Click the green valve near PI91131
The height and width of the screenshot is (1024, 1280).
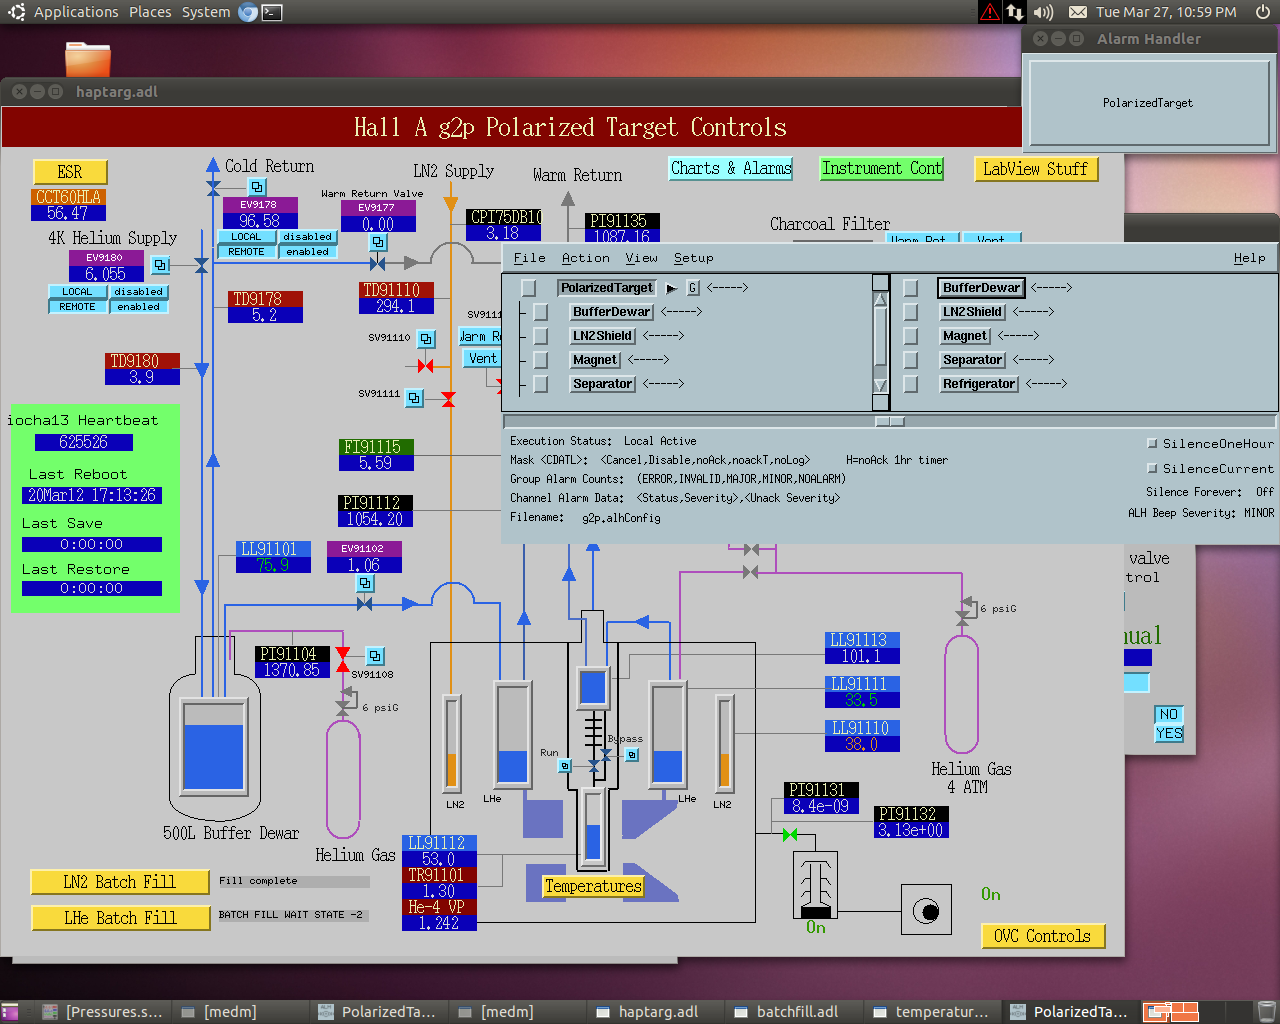pos(790,834)
